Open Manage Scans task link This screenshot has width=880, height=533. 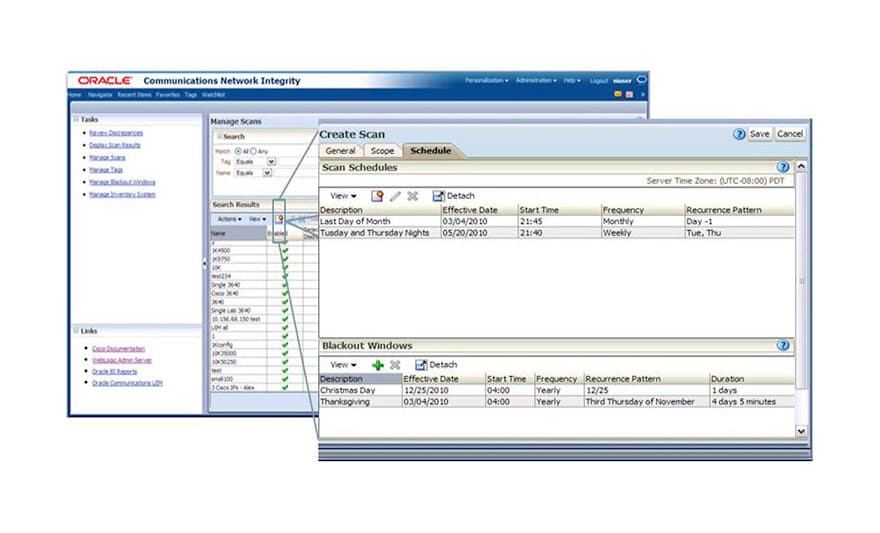(107, 158)
